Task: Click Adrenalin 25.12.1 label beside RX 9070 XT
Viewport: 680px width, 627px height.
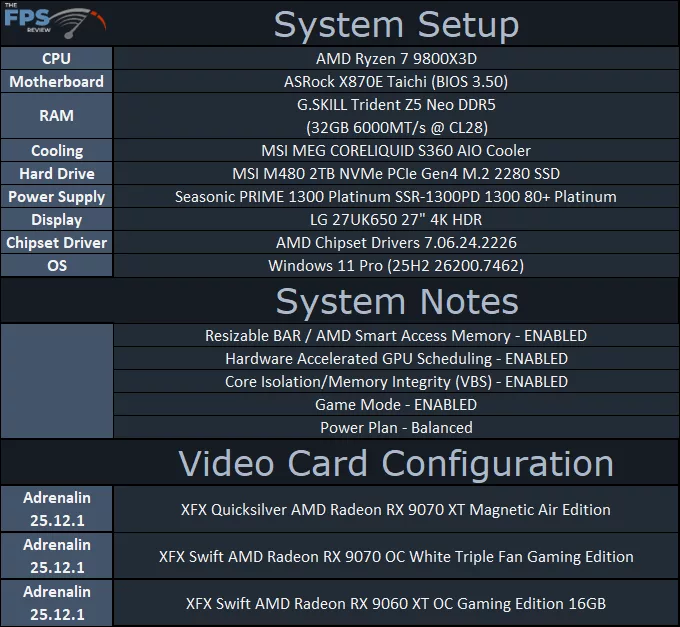Action: coord(56,509)
